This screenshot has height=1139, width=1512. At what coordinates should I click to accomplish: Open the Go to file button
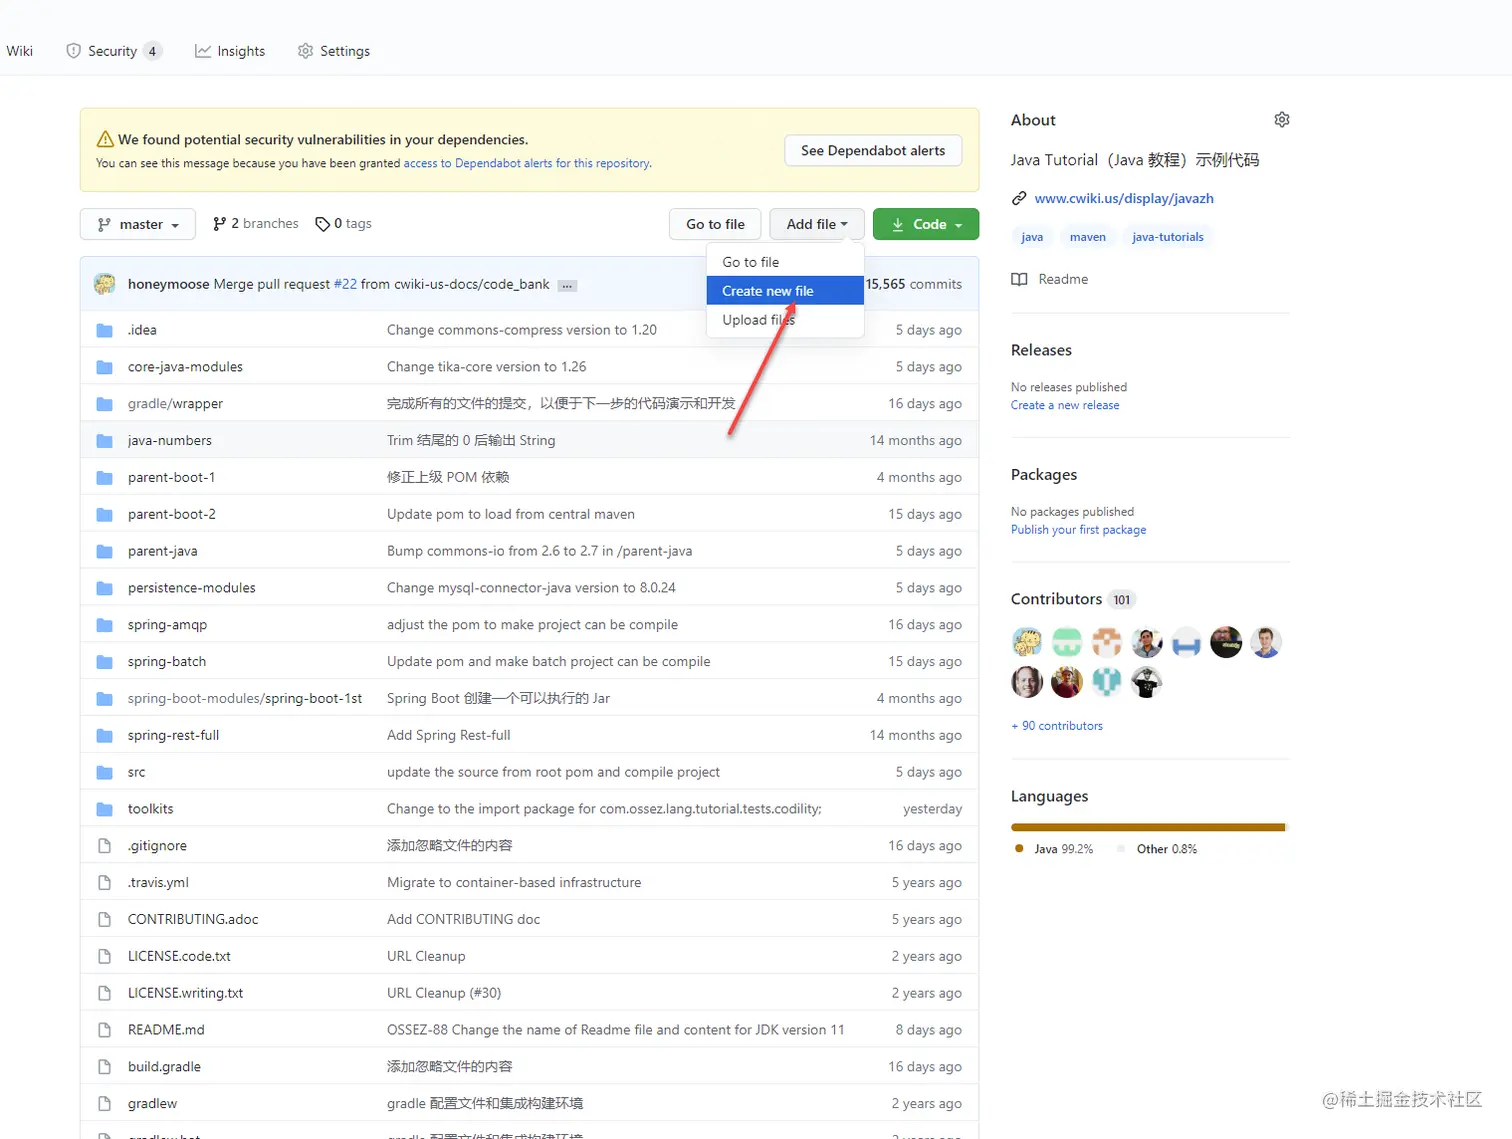(714, 224)
